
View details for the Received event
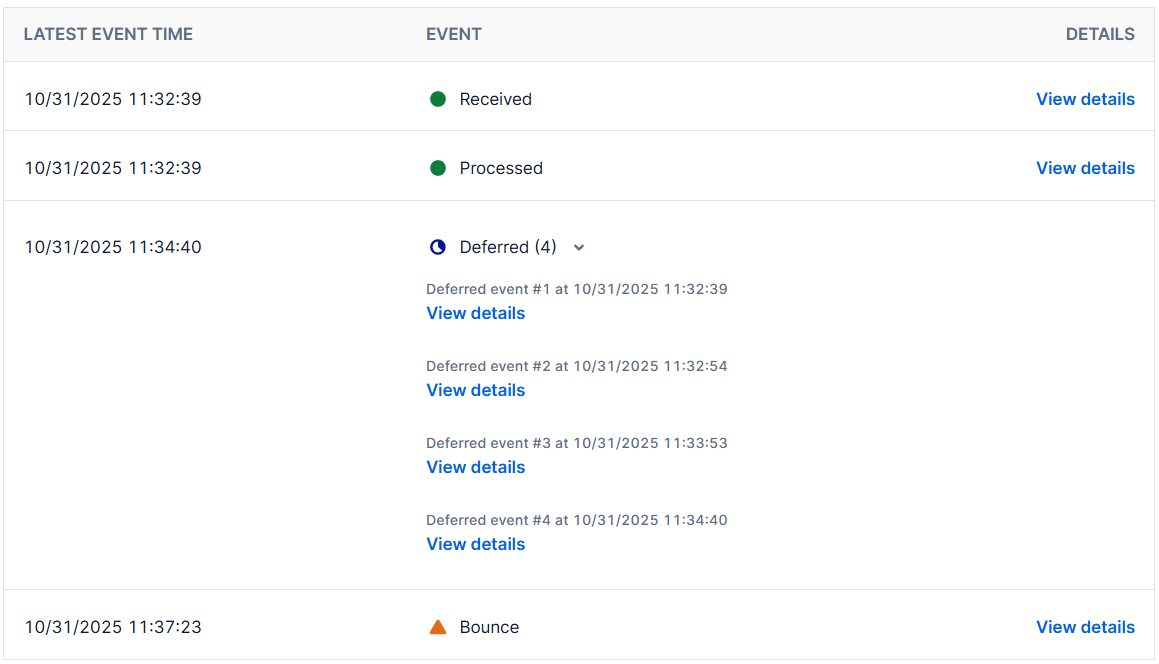(1085, 99)
